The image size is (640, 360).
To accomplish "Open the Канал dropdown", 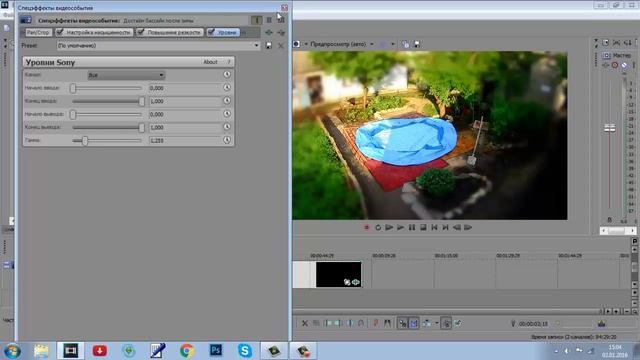I will pos(127,75).
